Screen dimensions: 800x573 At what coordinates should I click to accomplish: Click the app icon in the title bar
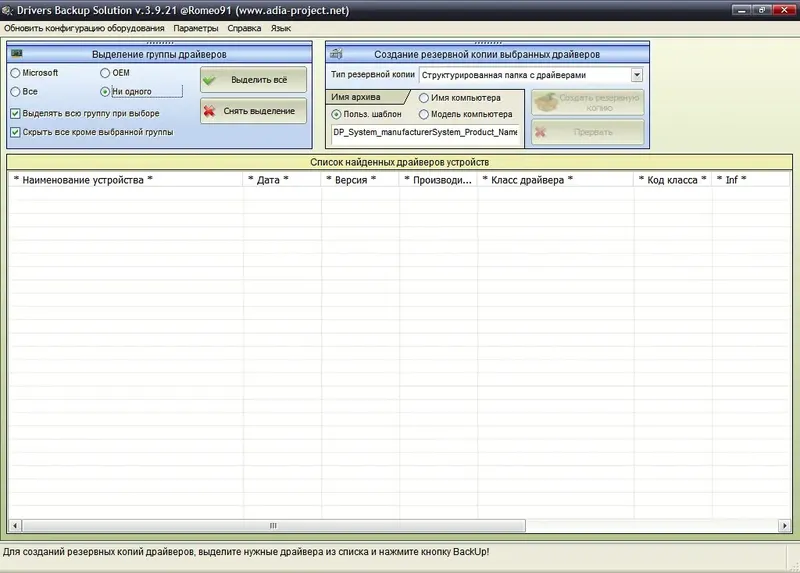7,10
